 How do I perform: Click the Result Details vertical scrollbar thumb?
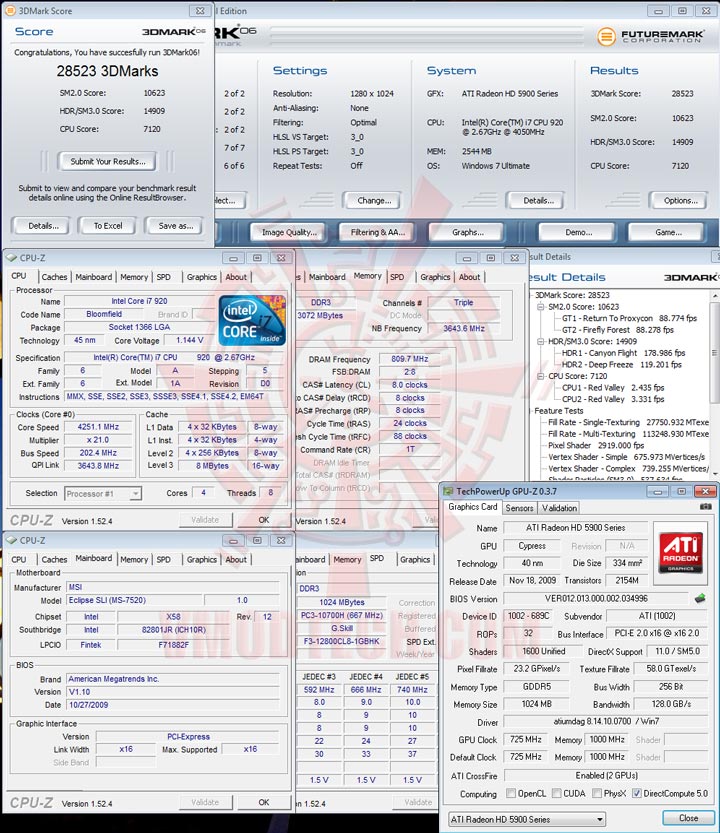(x=715, y=353)
